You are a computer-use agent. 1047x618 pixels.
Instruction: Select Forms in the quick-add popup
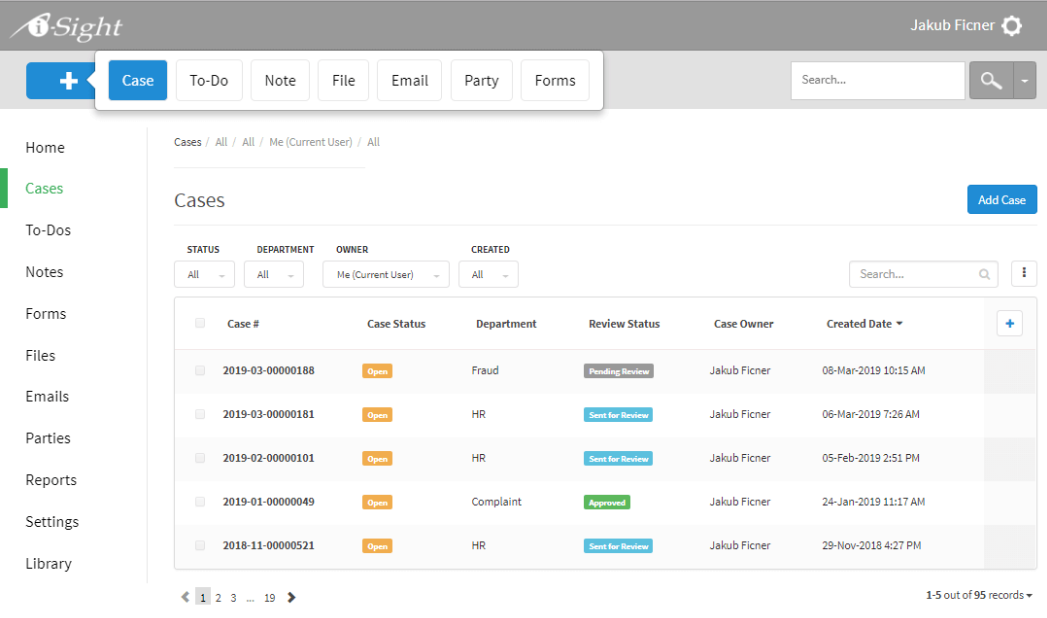(x=555, y=80)
